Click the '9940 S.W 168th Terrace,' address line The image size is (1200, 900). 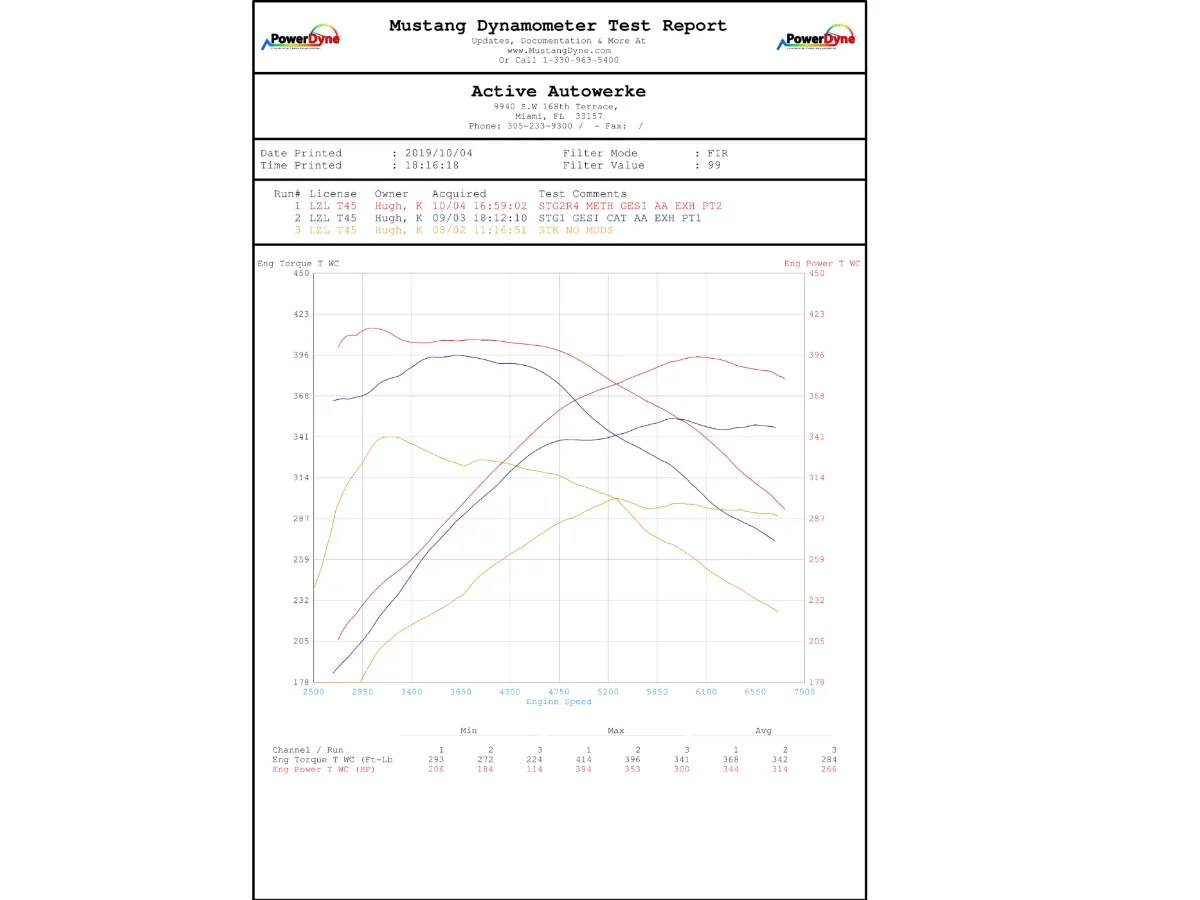[x=556, y=106]
